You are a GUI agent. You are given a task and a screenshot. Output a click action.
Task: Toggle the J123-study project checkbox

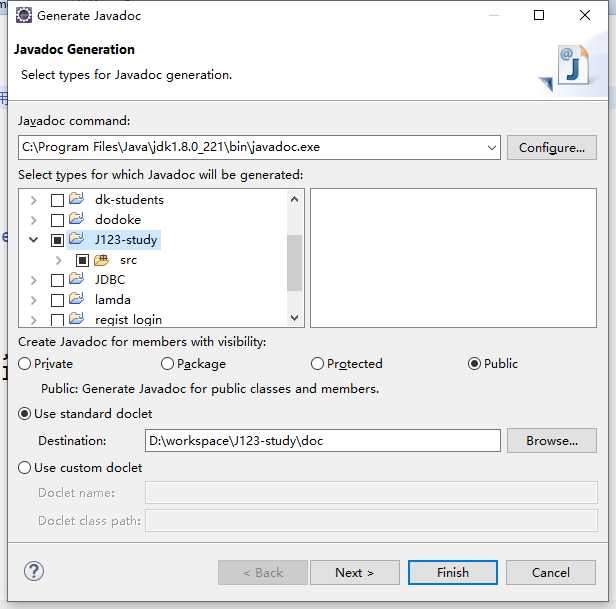click(x=57, y=240)
